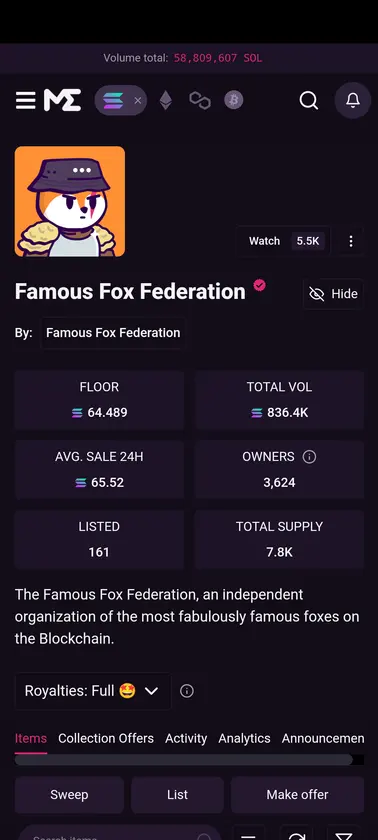This screenshot has width=378, height=840.
Task: Click the horizontal tabs scrollbar
Action: click(x=184, y=760)
